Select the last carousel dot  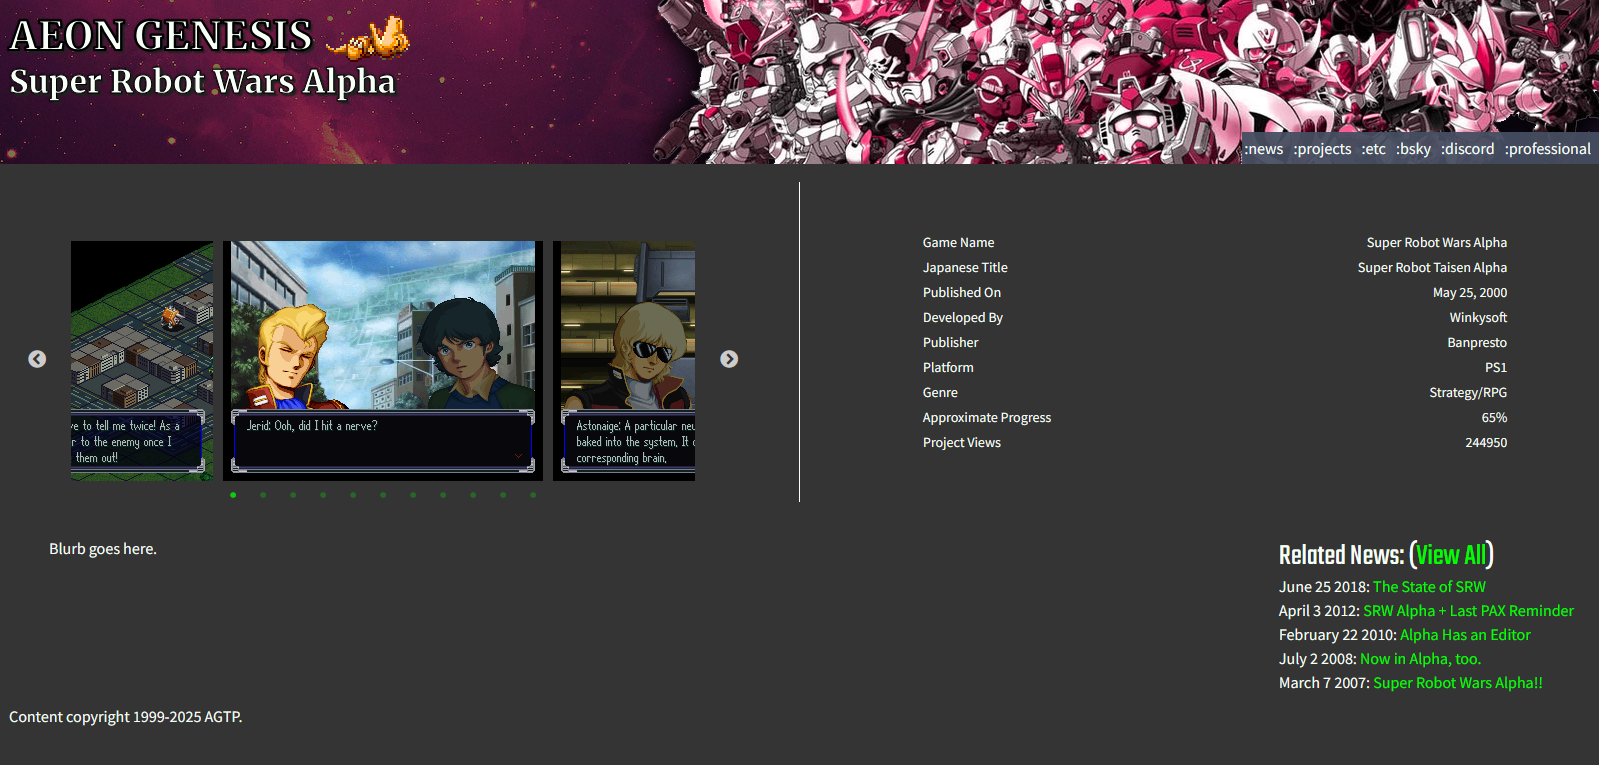[533, 495]
